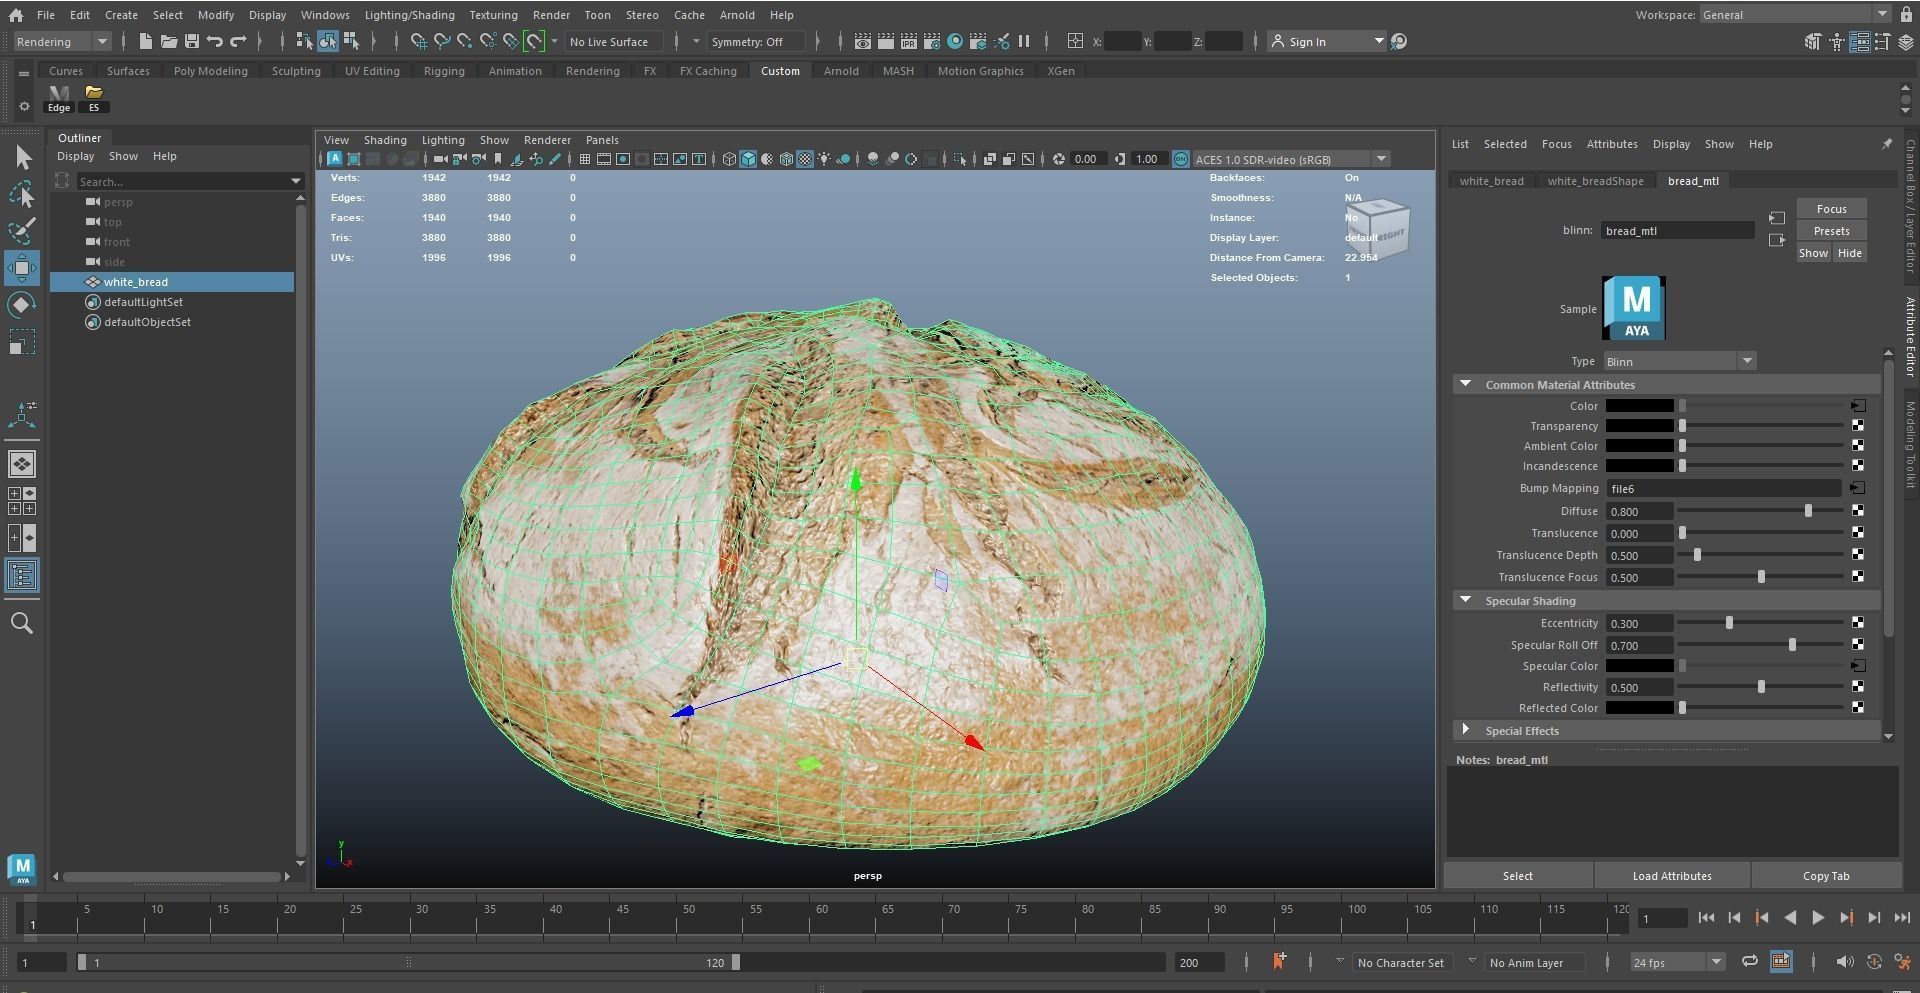Click the Undo arrow in the status line
The image size is (1920, 993).
click(214, 41)
